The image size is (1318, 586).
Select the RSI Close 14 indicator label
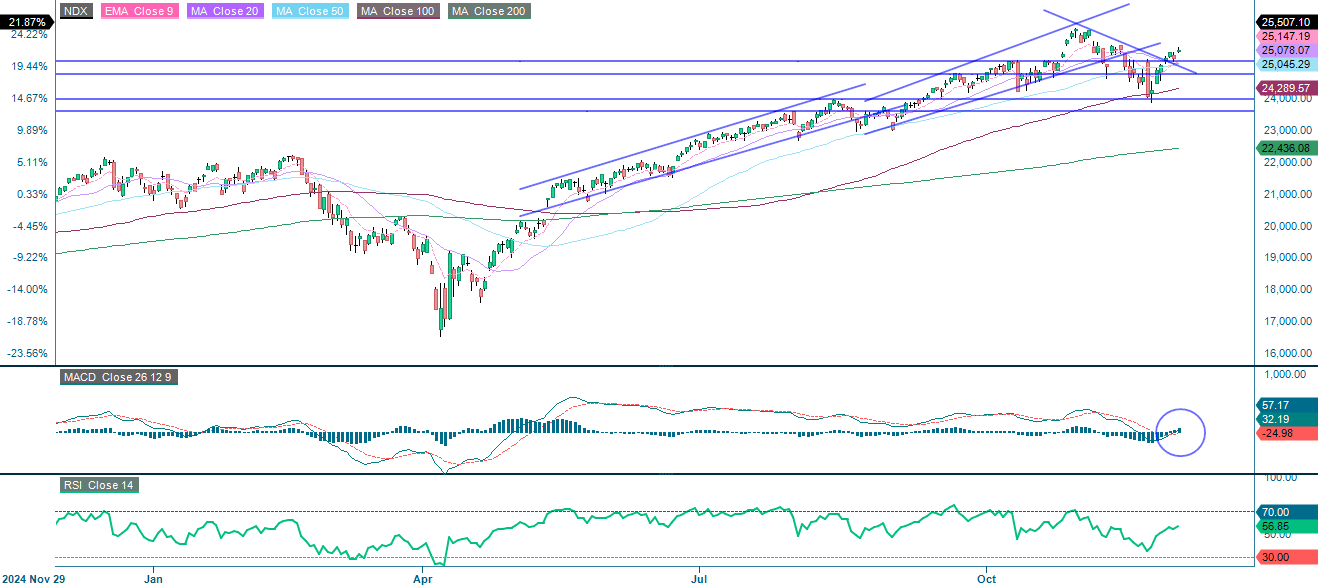[98, 485]
